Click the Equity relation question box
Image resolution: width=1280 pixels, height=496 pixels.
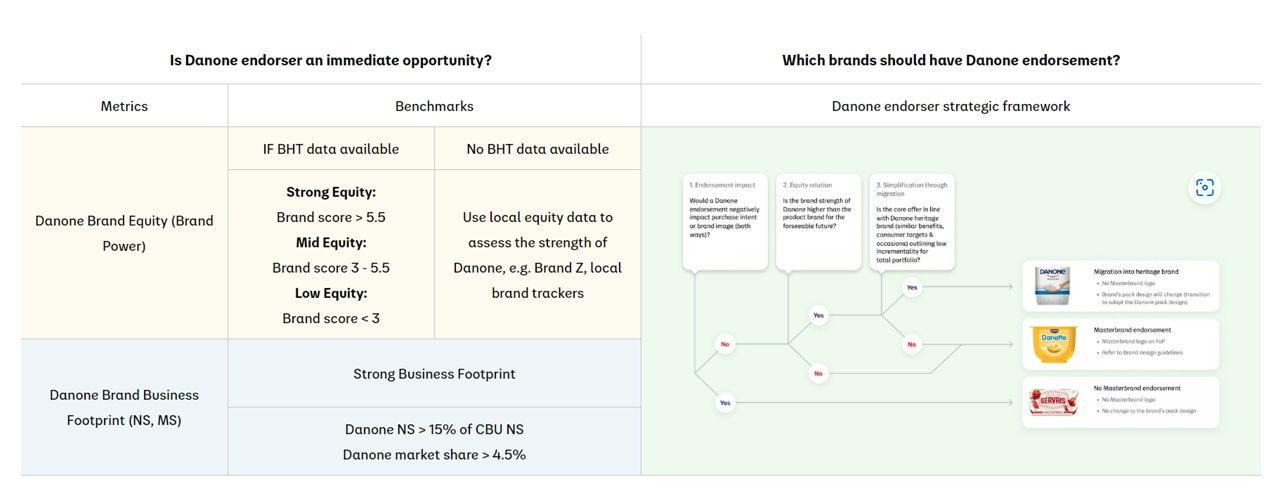[x=818, y=224]
